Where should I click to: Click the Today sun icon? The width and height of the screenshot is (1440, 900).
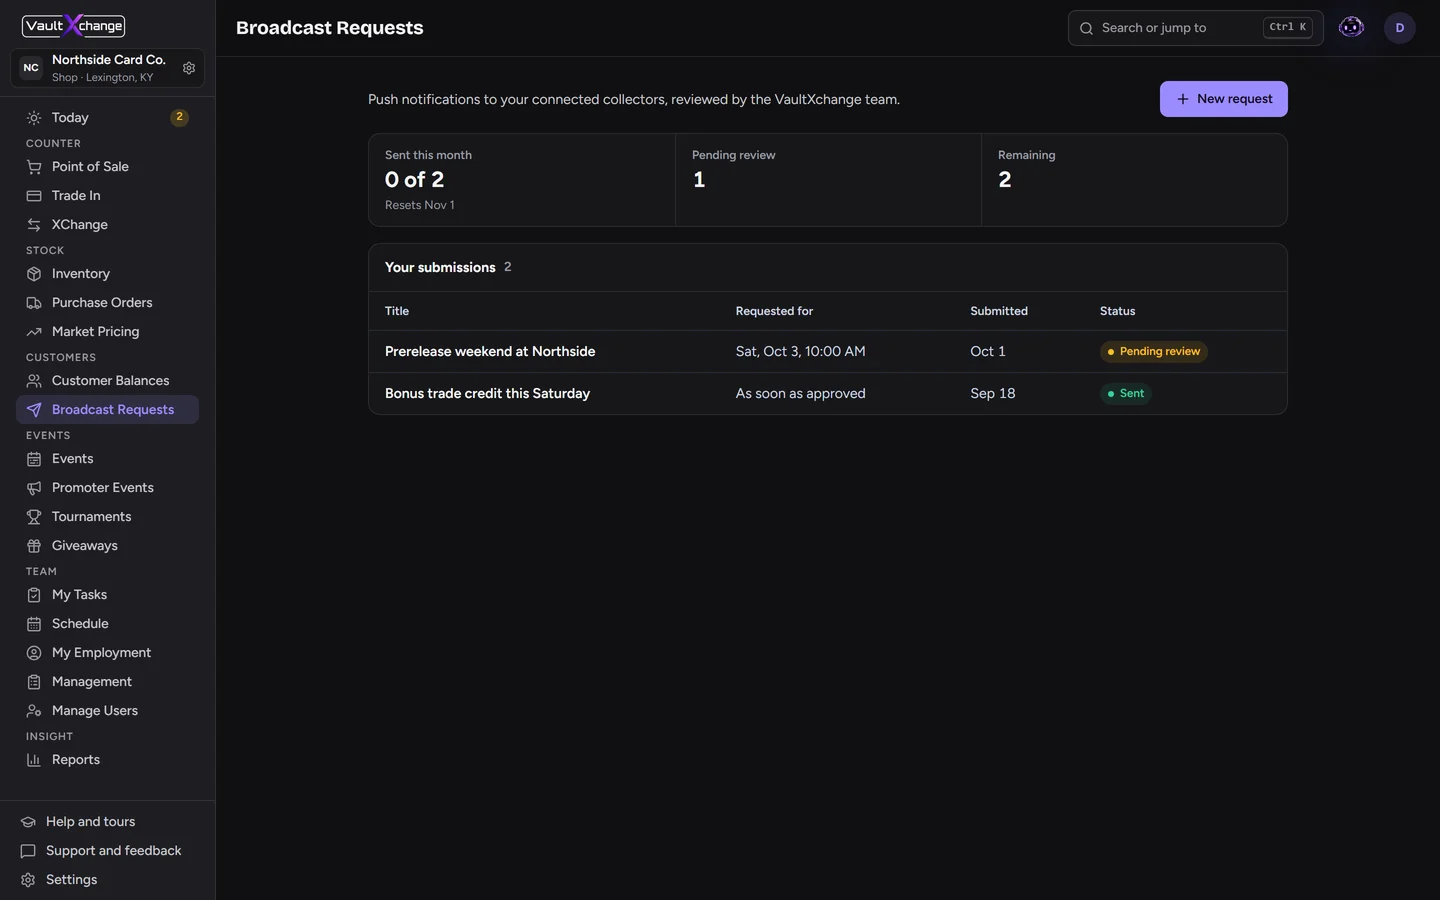(x=34, y=118)
